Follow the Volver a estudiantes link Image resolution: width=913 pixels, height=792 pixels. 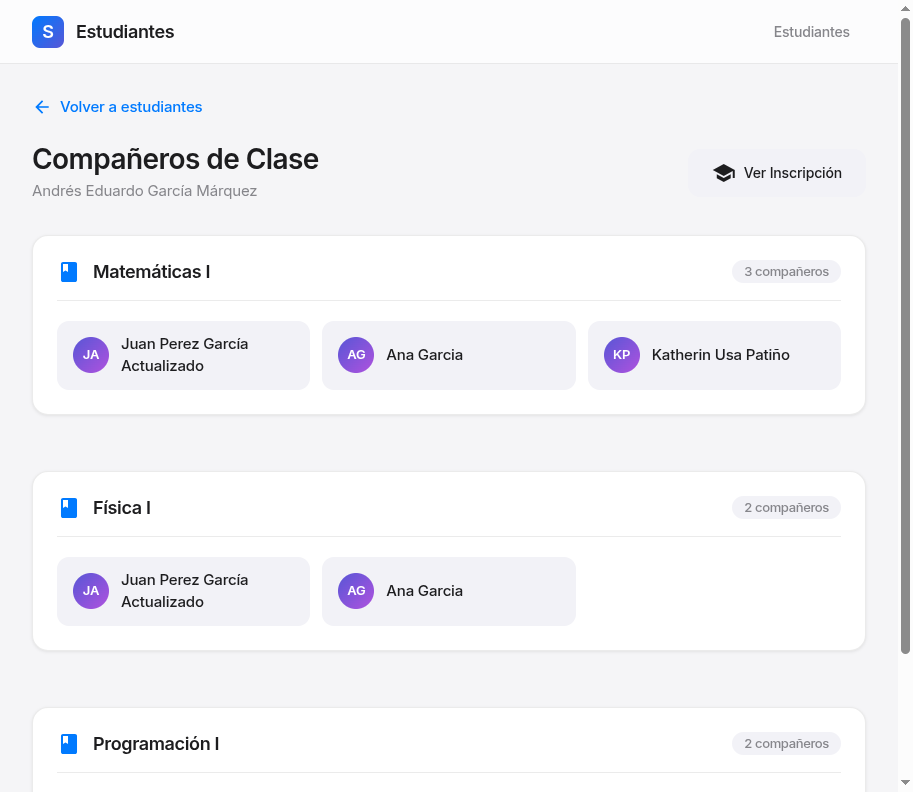click(x=131, y=107)
